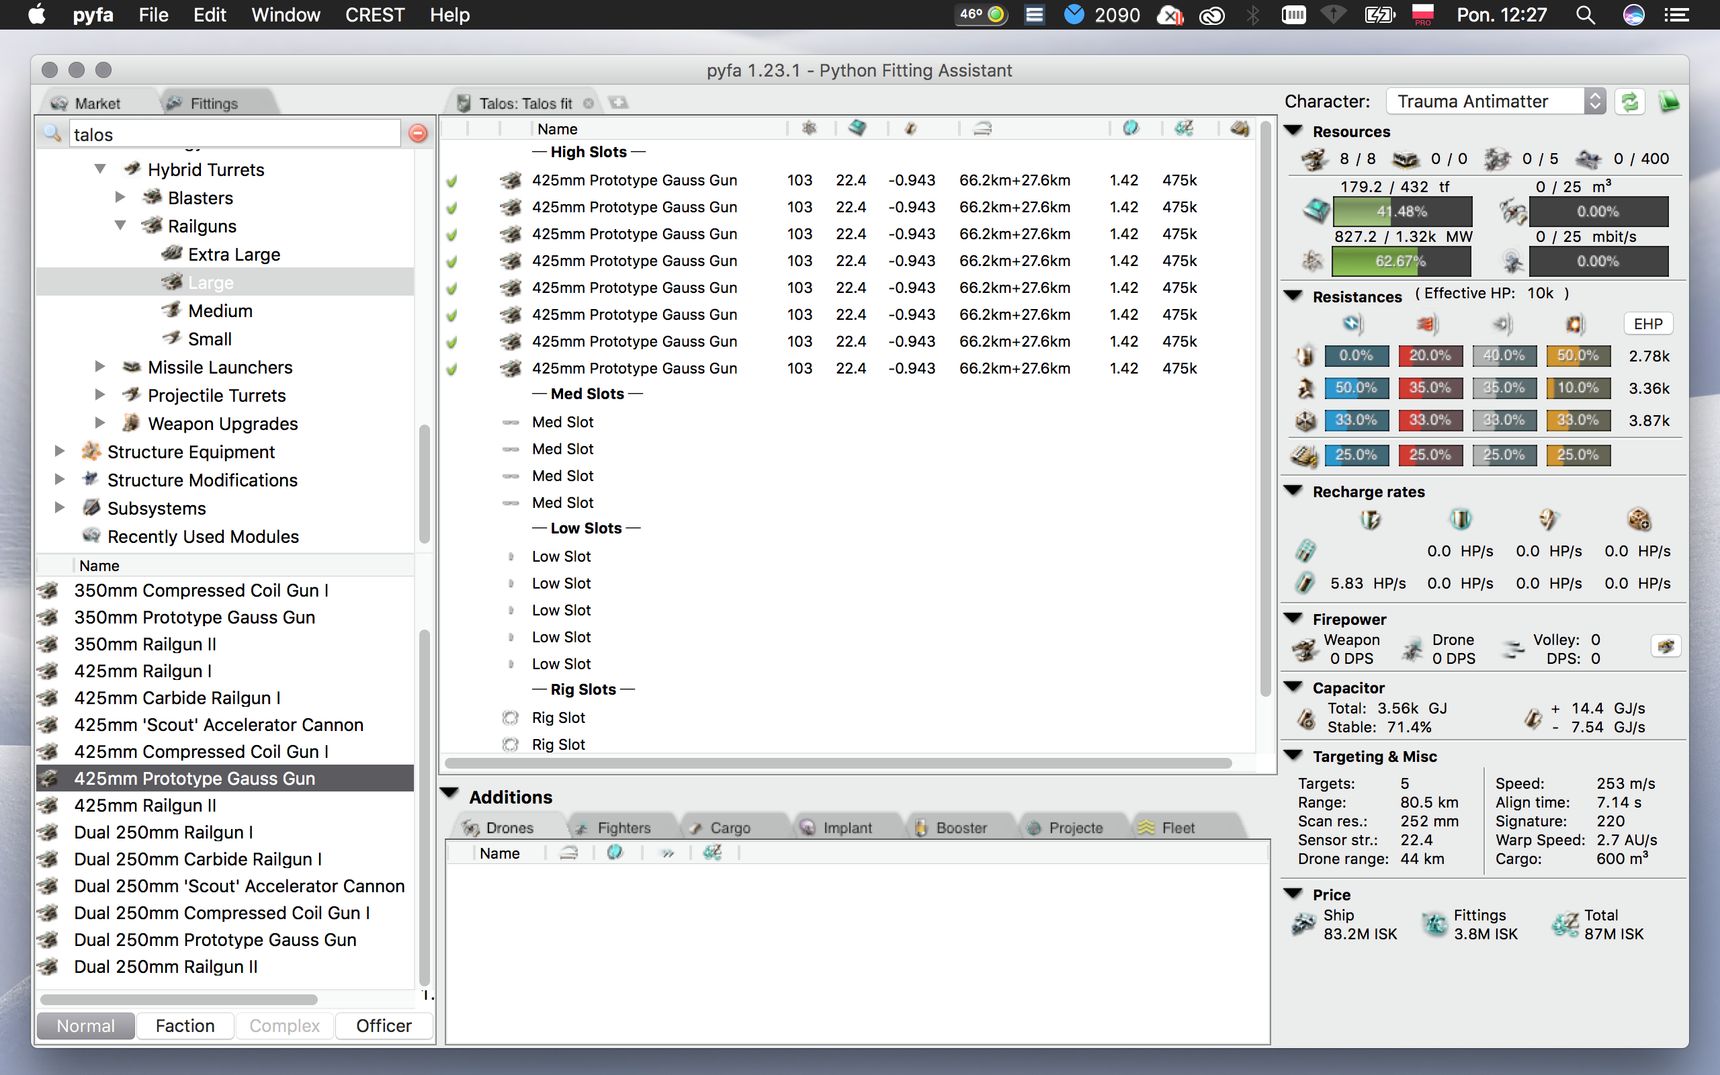1720x1075 pixels.
Task: Click the EM resistance column icon
Action: pos(1353,323)
